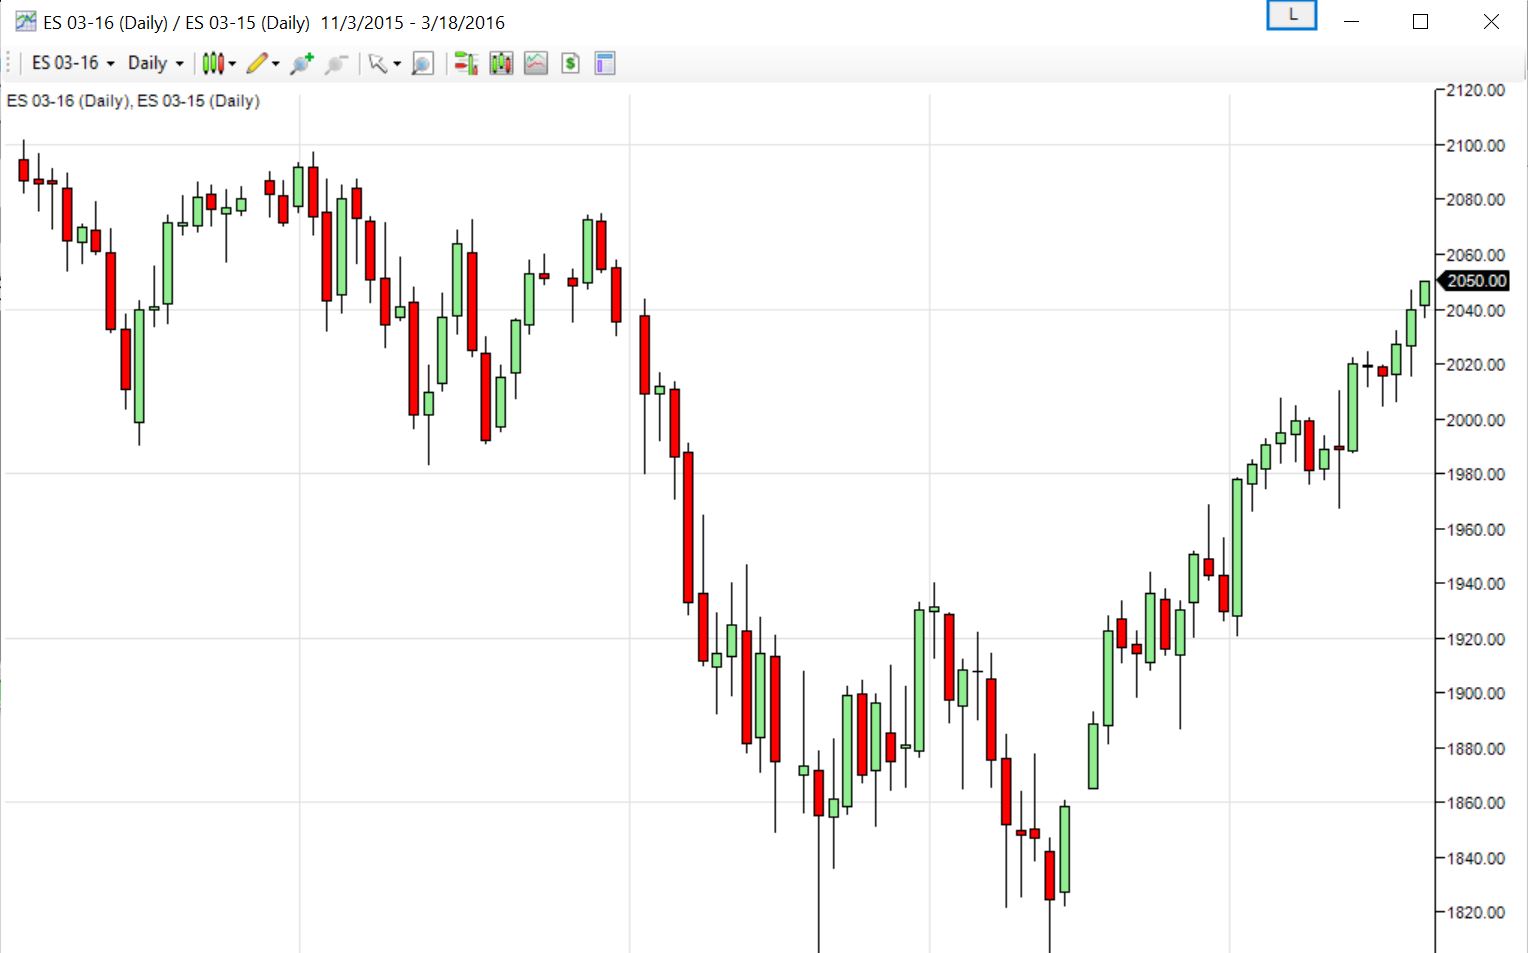Expand the arrow beside the cursor icon
This screenshot has width=1528, height=953.
click(x=397, y=64)
